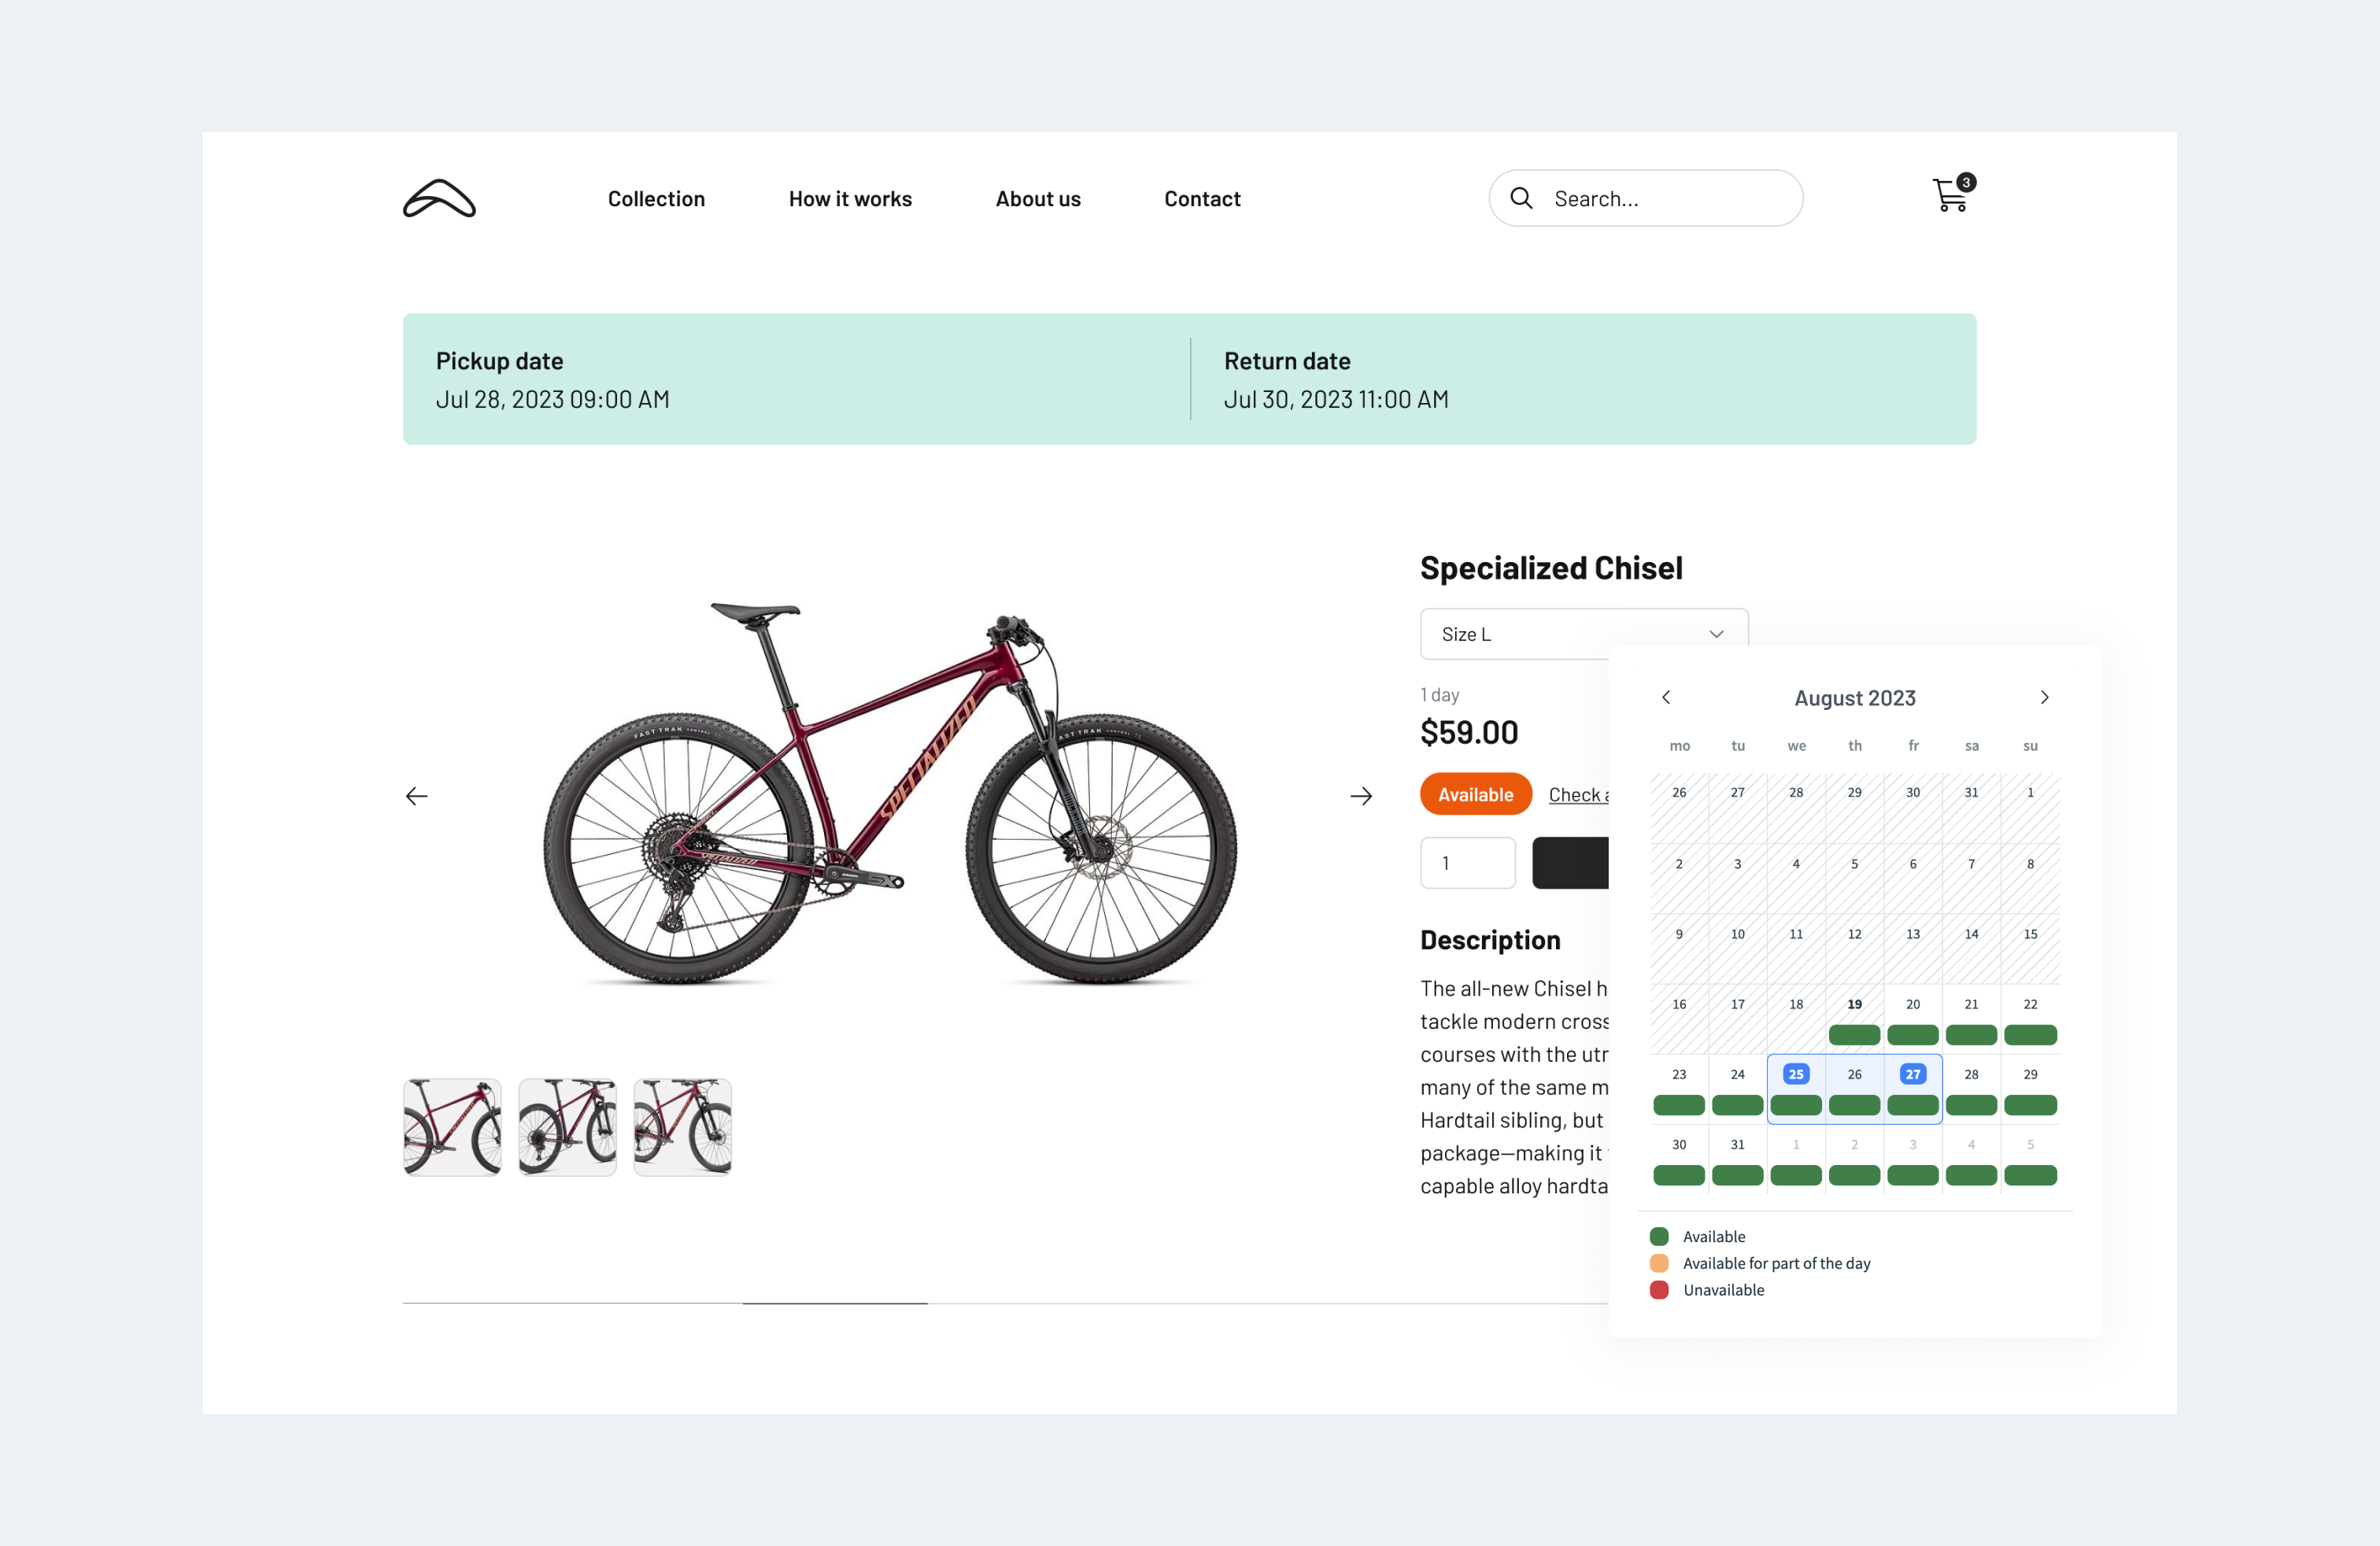
Task: Go to previous month in the calendar
Action: point(1666,697)
